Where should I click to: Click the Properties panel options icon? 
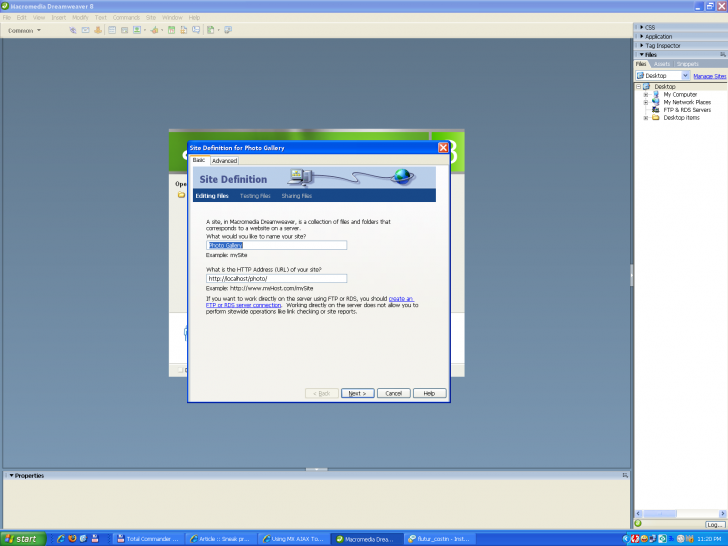click(625, 475)
